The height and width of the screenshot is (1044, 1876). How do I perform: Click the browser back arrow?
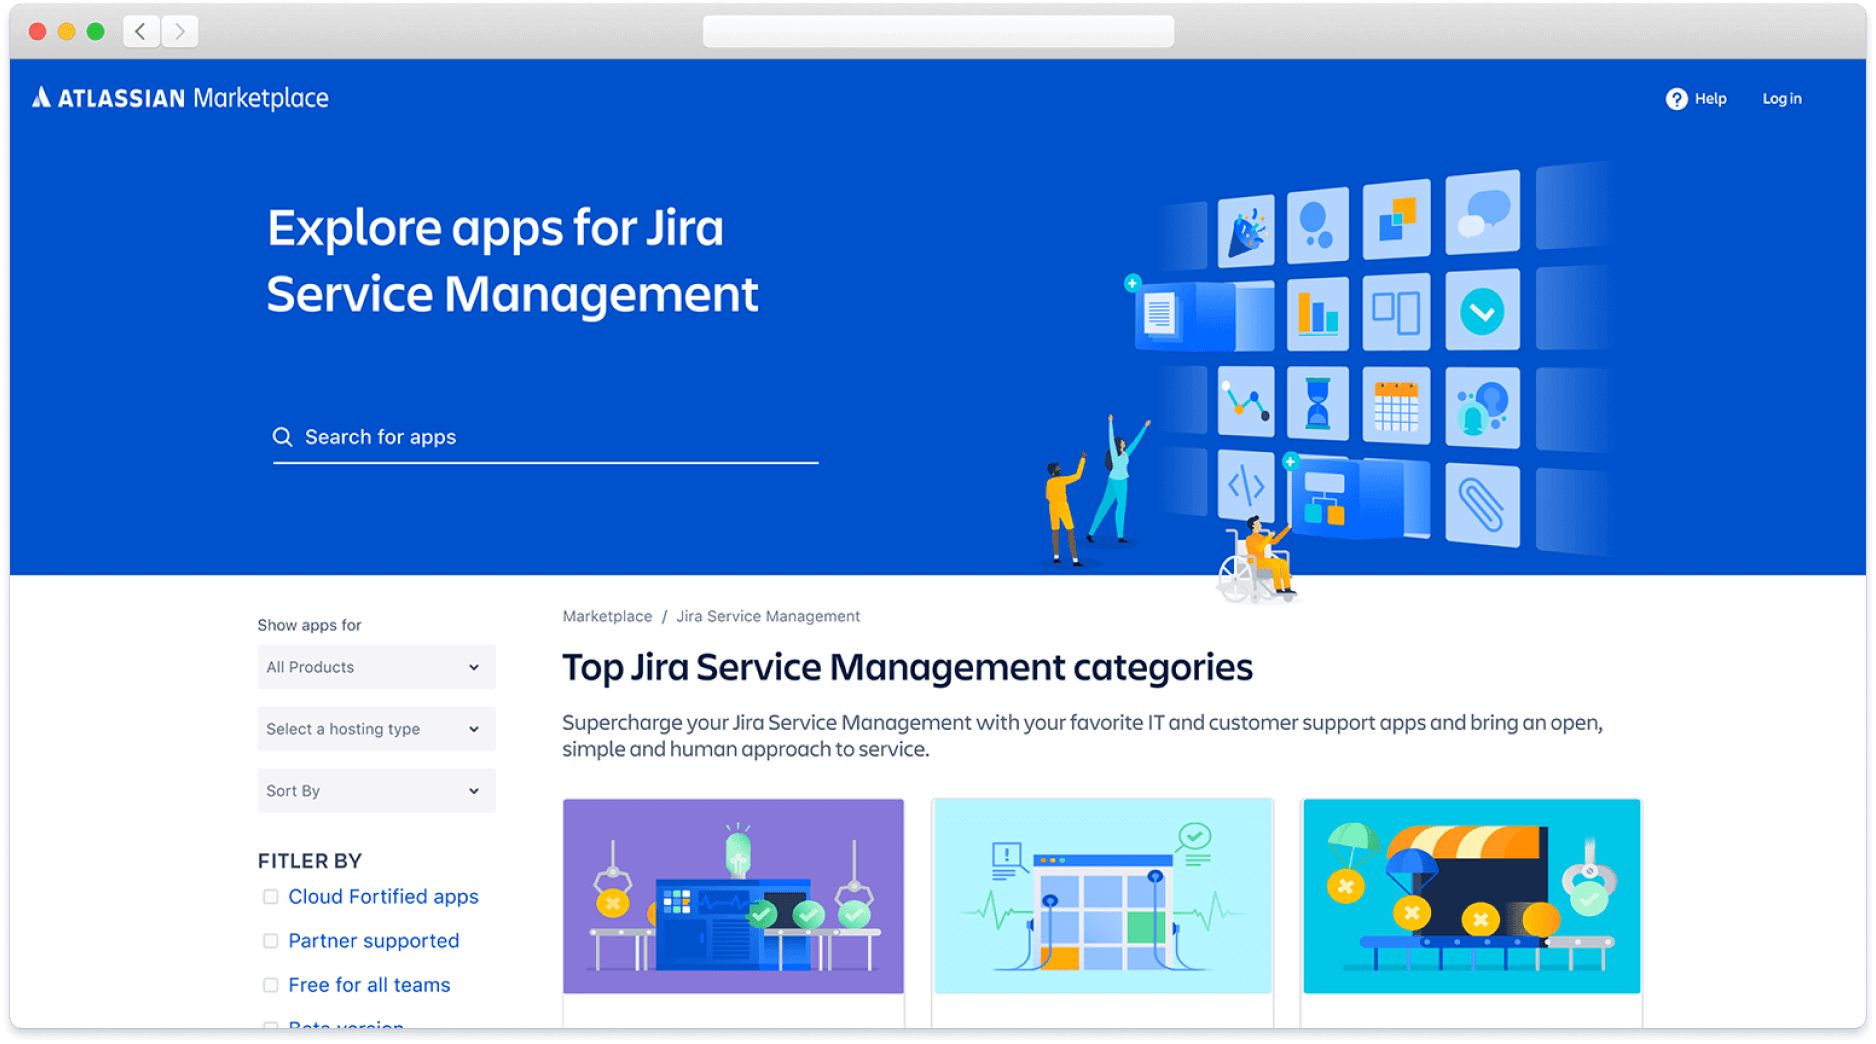(140, 31)
